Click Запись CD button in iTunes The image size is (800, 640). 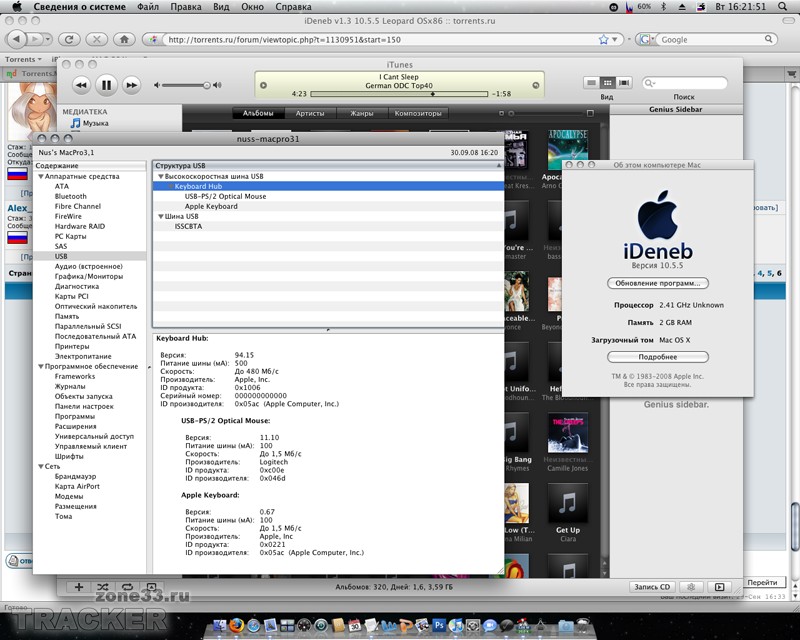click(x=652, y=587)
